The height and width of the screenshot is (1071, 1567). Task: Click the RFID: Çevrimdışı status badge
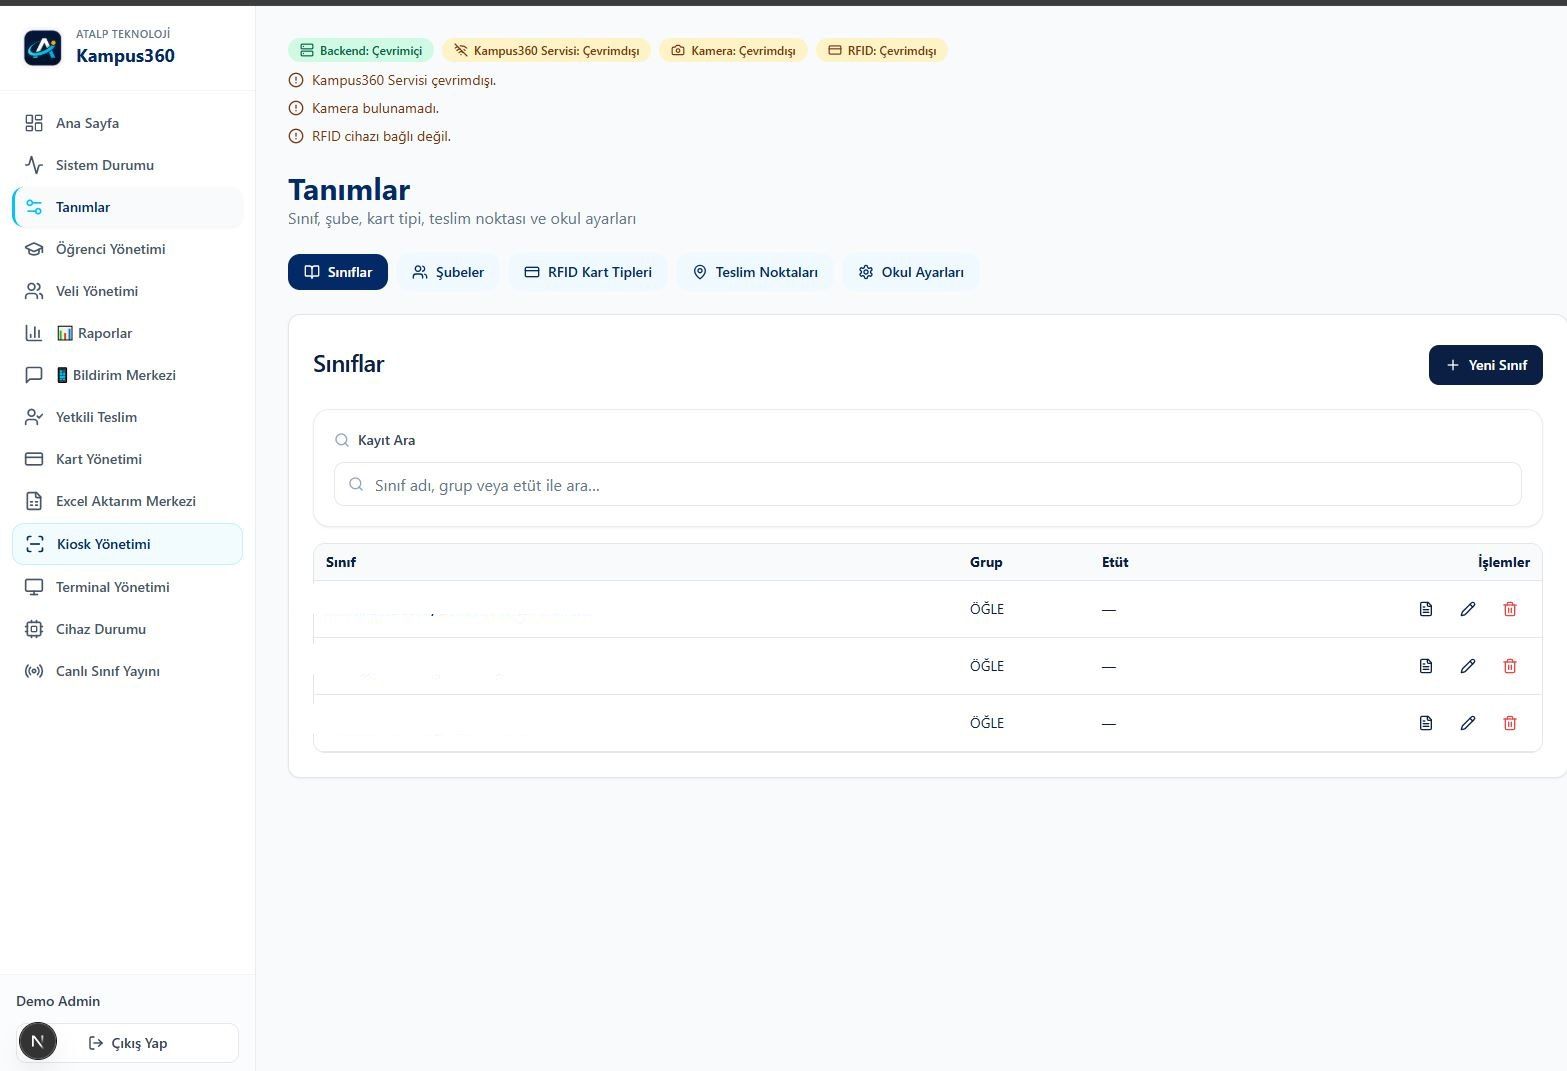pyautogui.click(x=882, y=50)
